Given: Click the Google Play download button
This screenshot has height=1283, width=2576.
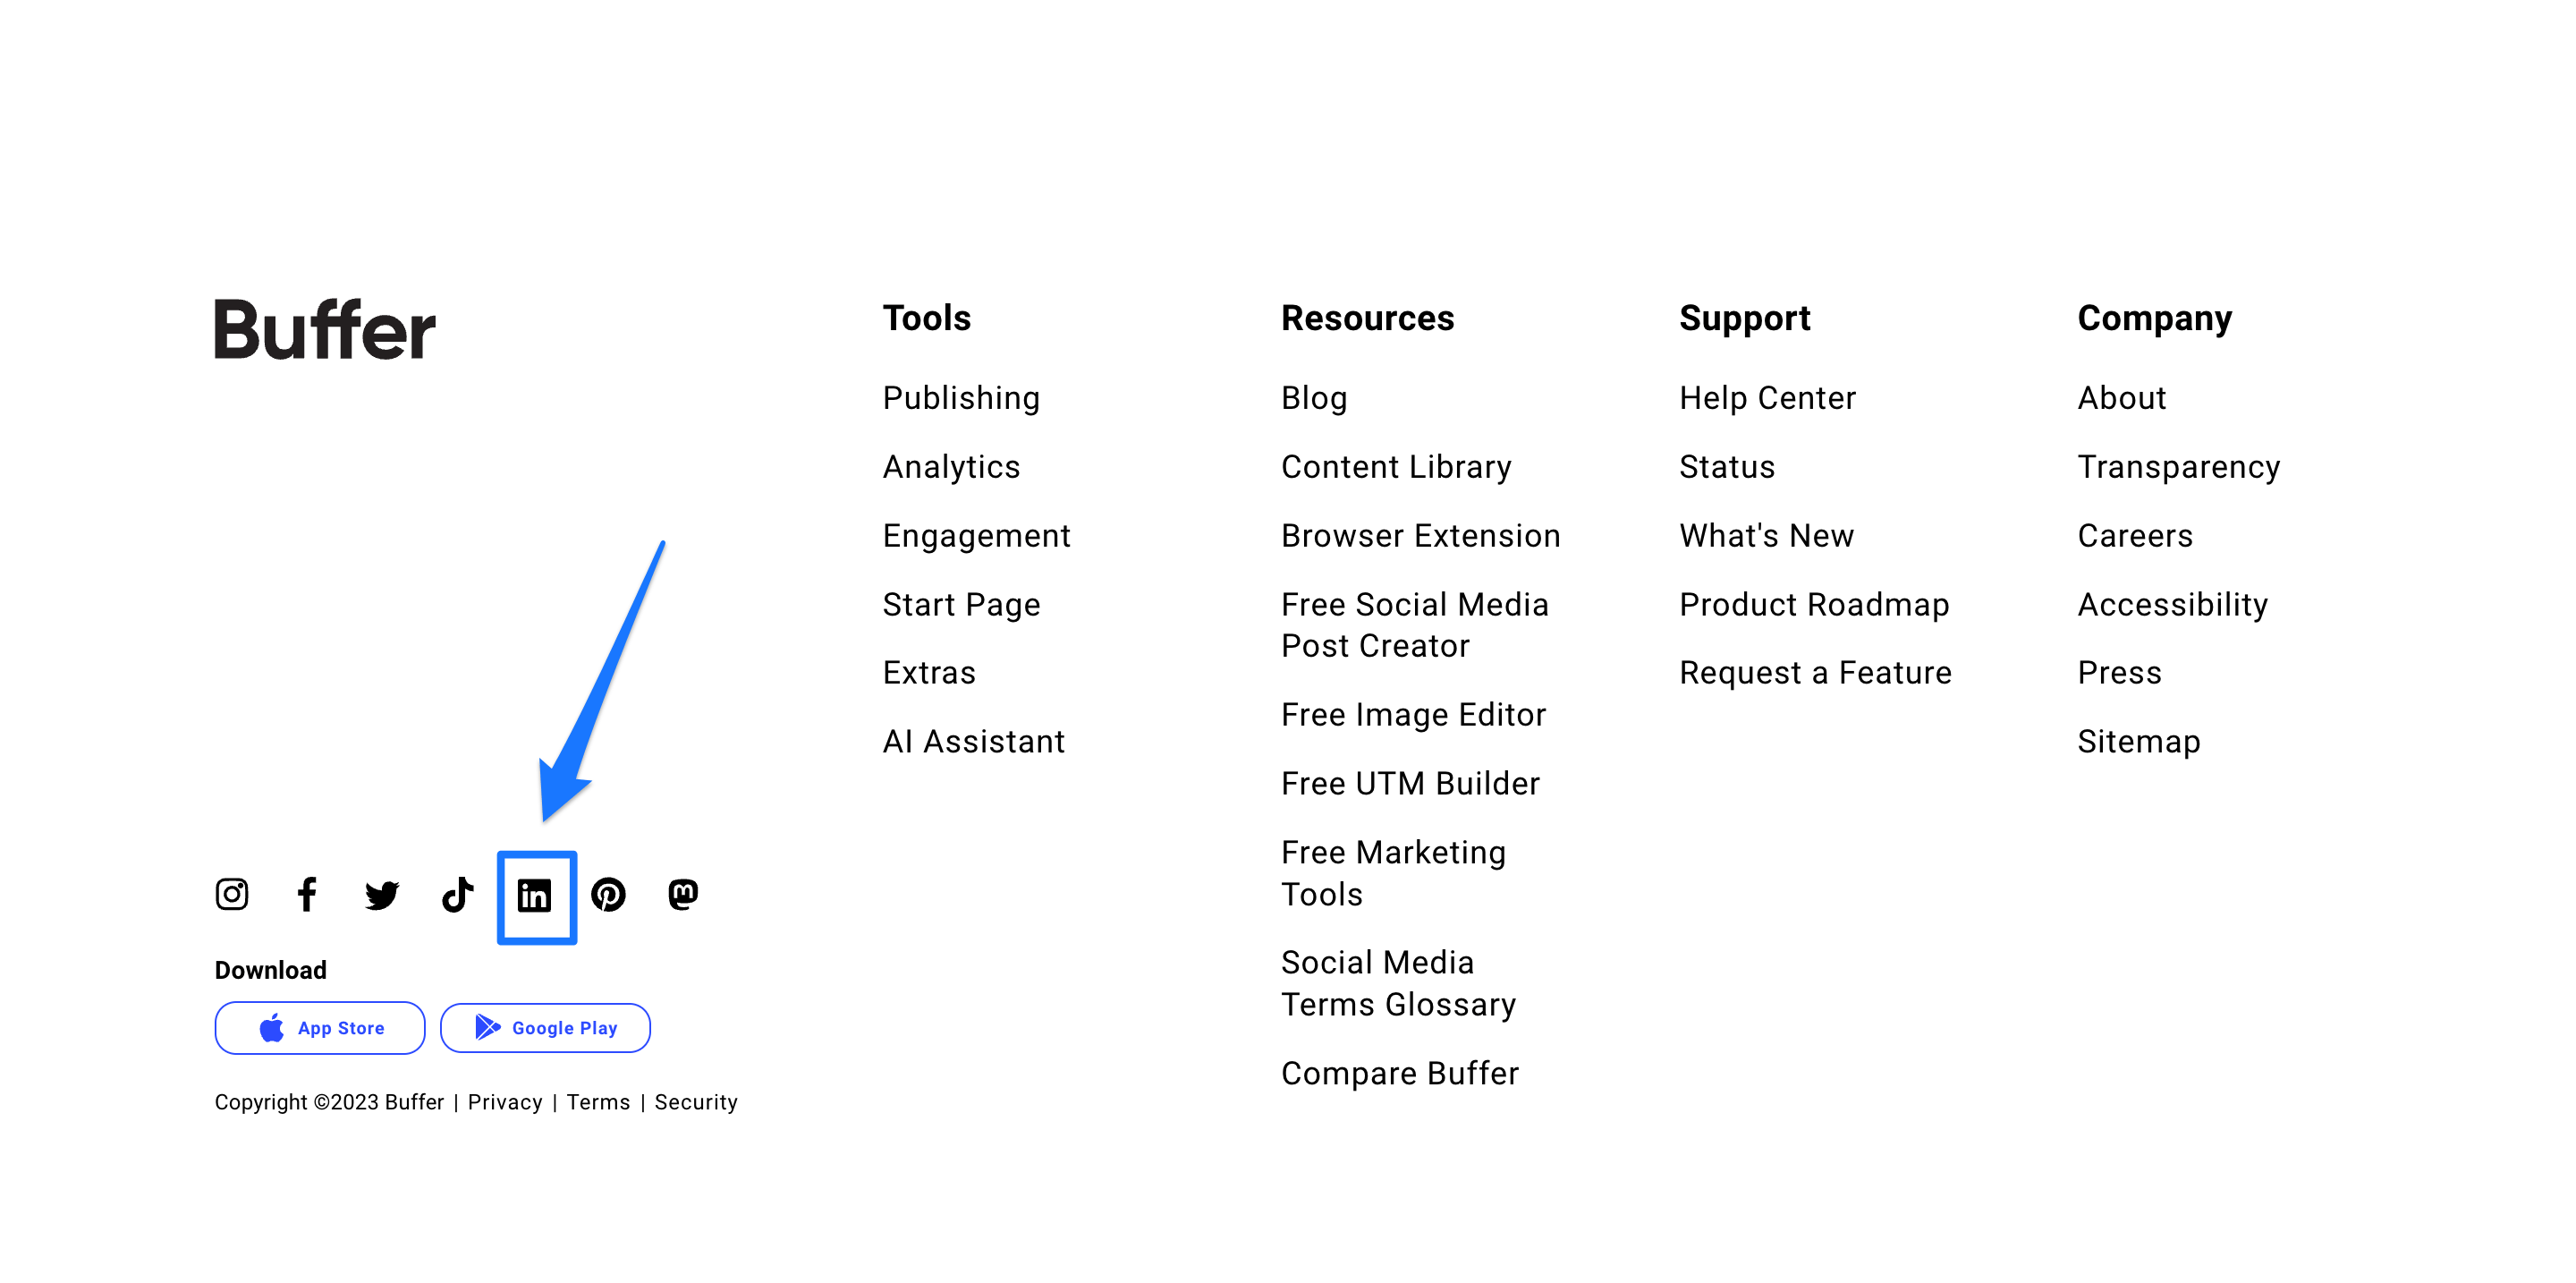Looking at the screenshot, I should (x=546, y=1028).
